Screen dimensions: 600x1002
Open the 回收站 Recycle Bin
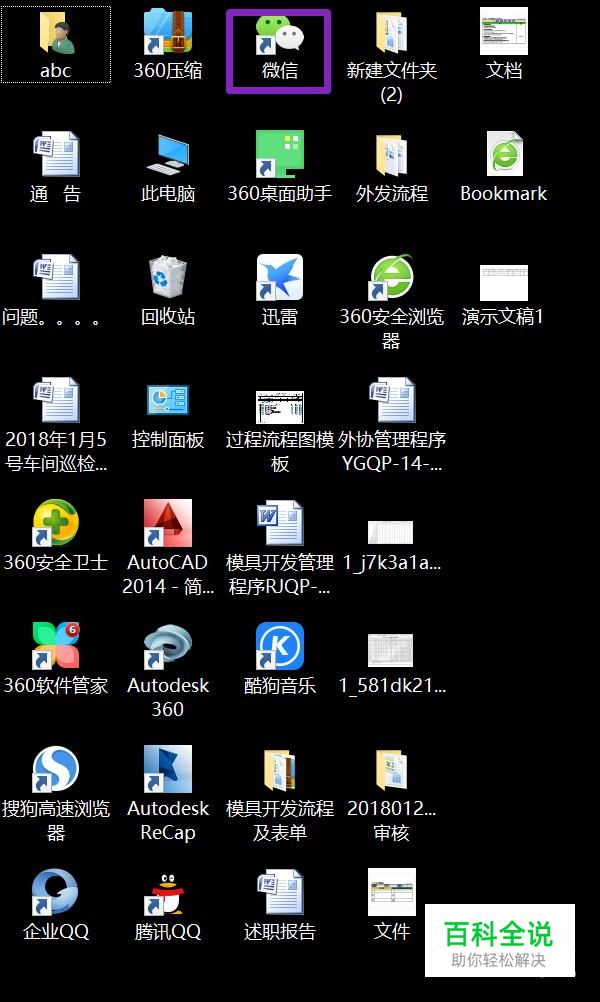click(168, 277)
